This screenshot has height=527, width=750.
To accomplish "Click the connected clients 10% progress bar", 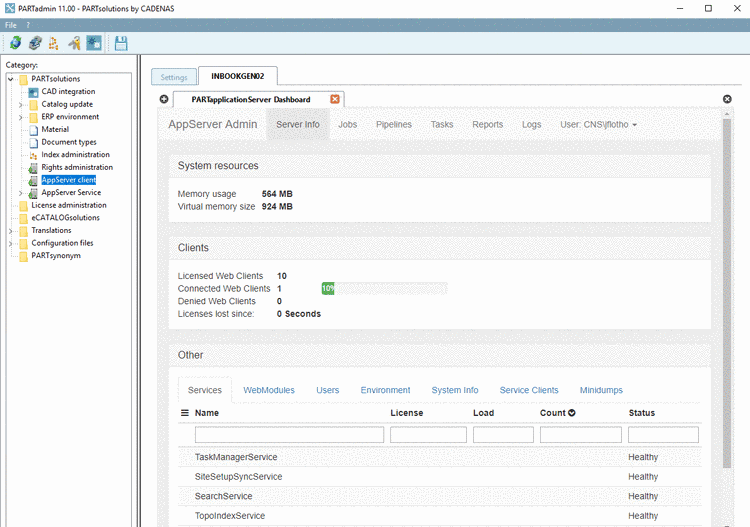I will (x=384, y=288).
